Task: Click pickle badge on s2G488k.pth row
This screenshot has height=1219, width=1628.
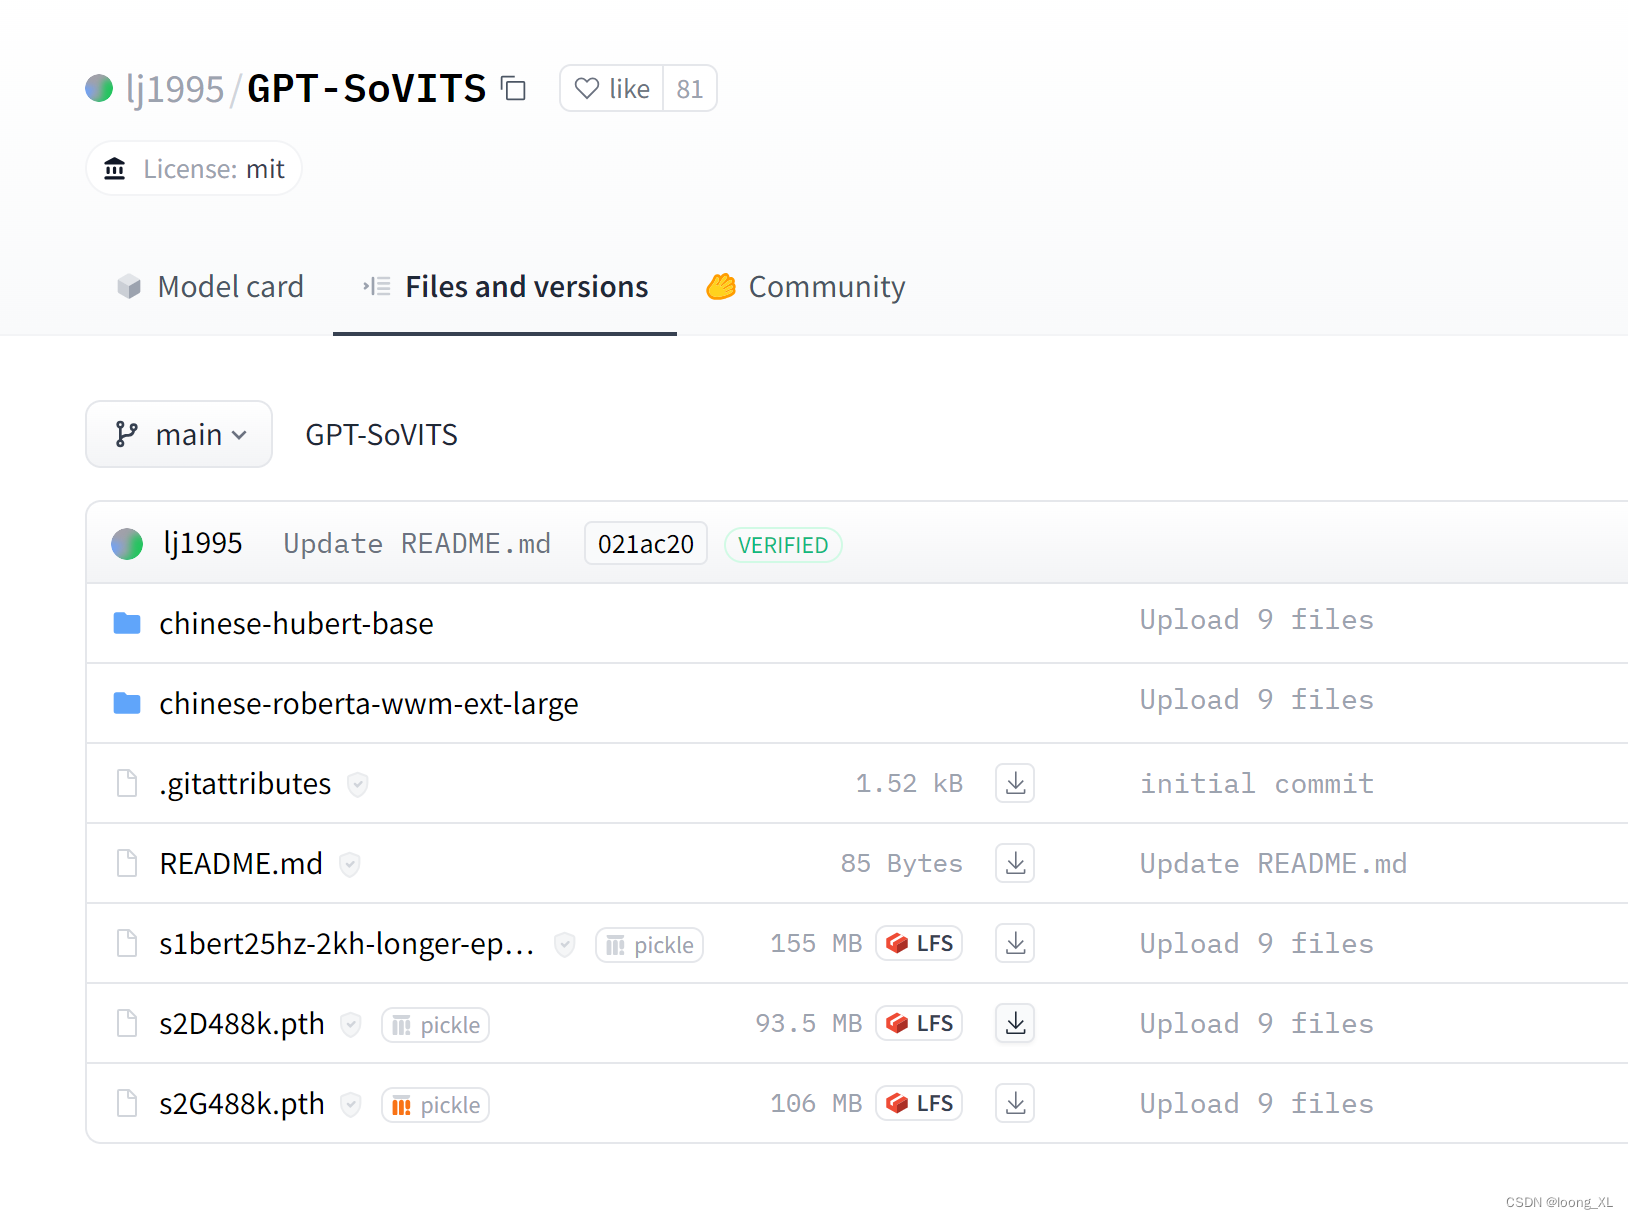Action: [435, 1105]
